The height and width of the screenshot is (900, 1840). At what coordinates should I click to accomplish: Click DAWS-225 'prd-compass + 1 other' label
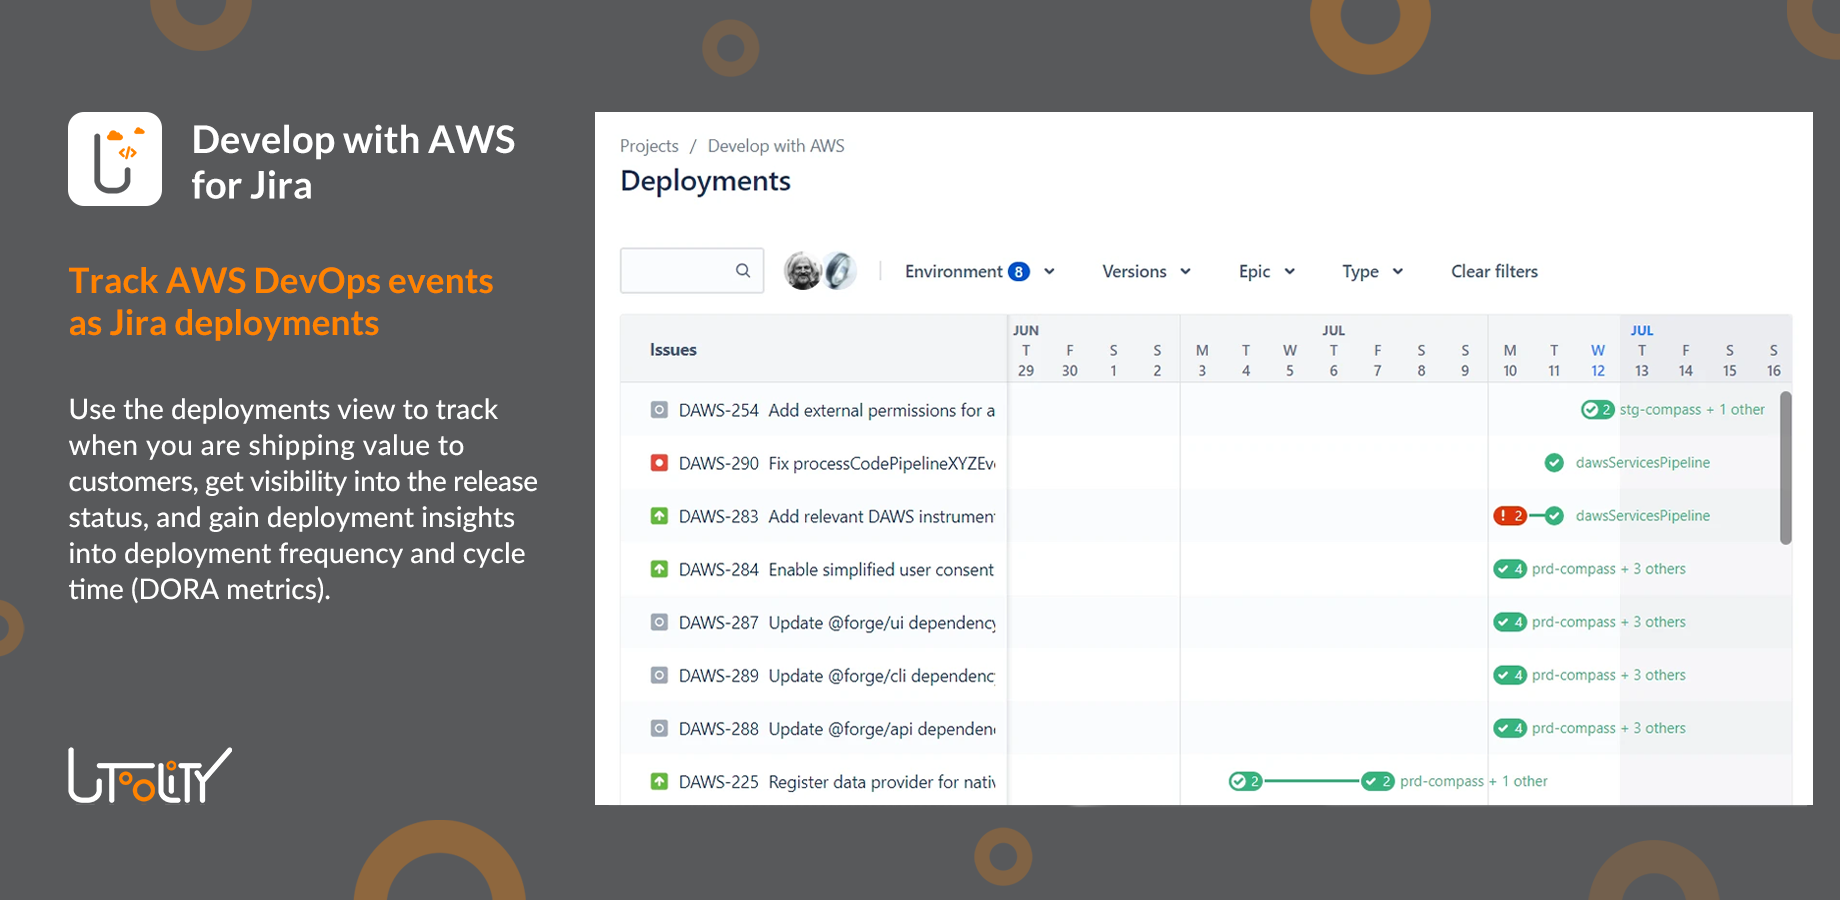point(1474,781)
